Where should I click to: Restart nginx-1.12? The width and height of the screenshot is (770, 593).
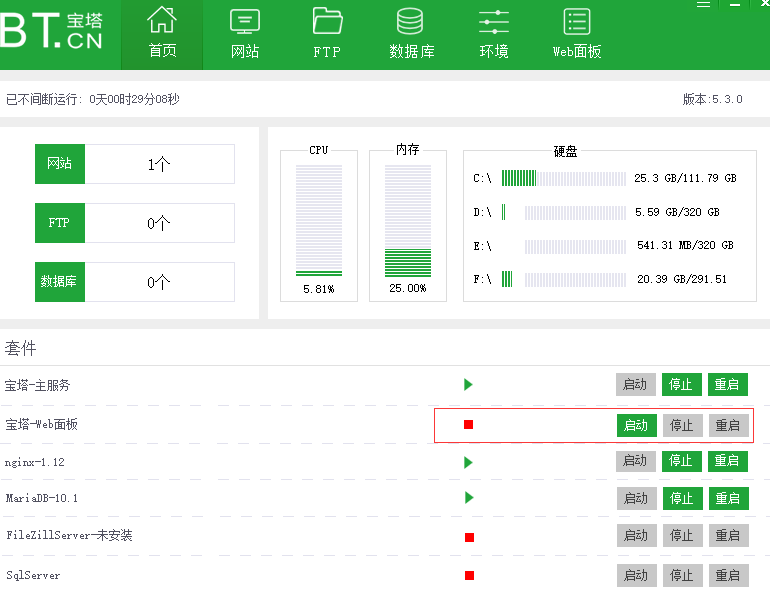coord(727,461)
